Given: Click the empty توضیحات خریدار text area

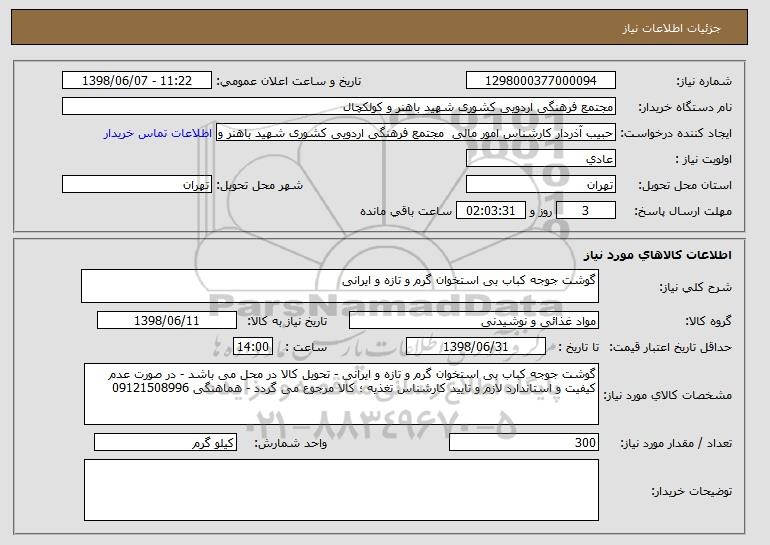Looking at the screenshot, I should [x=341, y=490].
